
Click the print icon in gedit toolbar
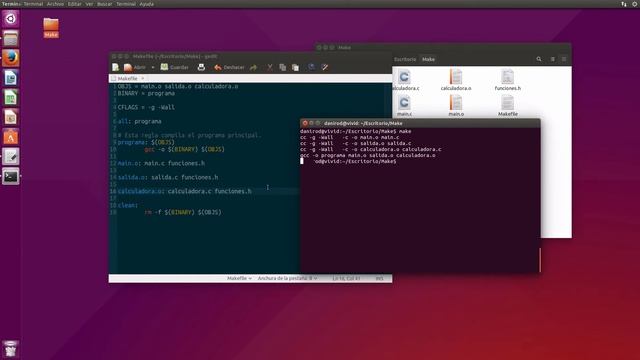coord(201,67)
